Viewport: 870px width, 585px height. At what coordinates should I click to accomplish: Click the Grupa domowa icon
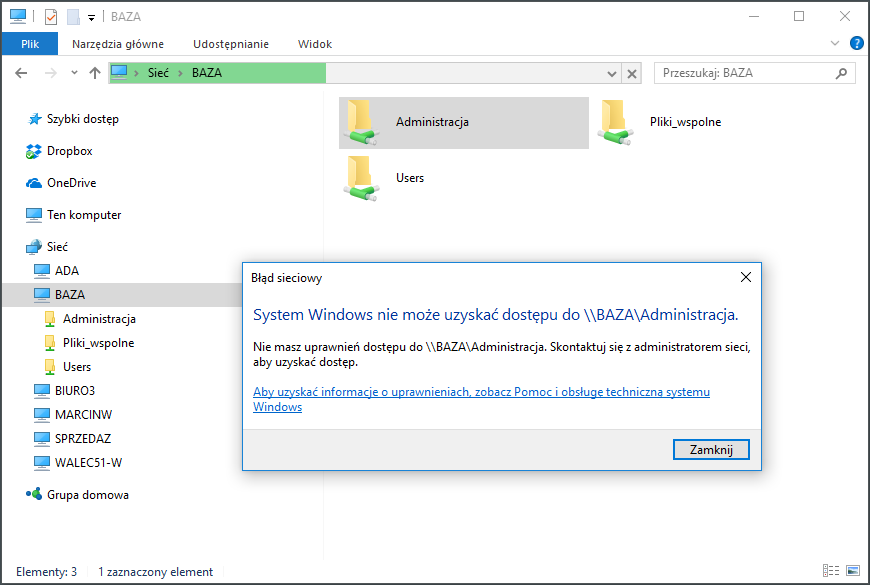pyautogui.click(x=34, y=495)
